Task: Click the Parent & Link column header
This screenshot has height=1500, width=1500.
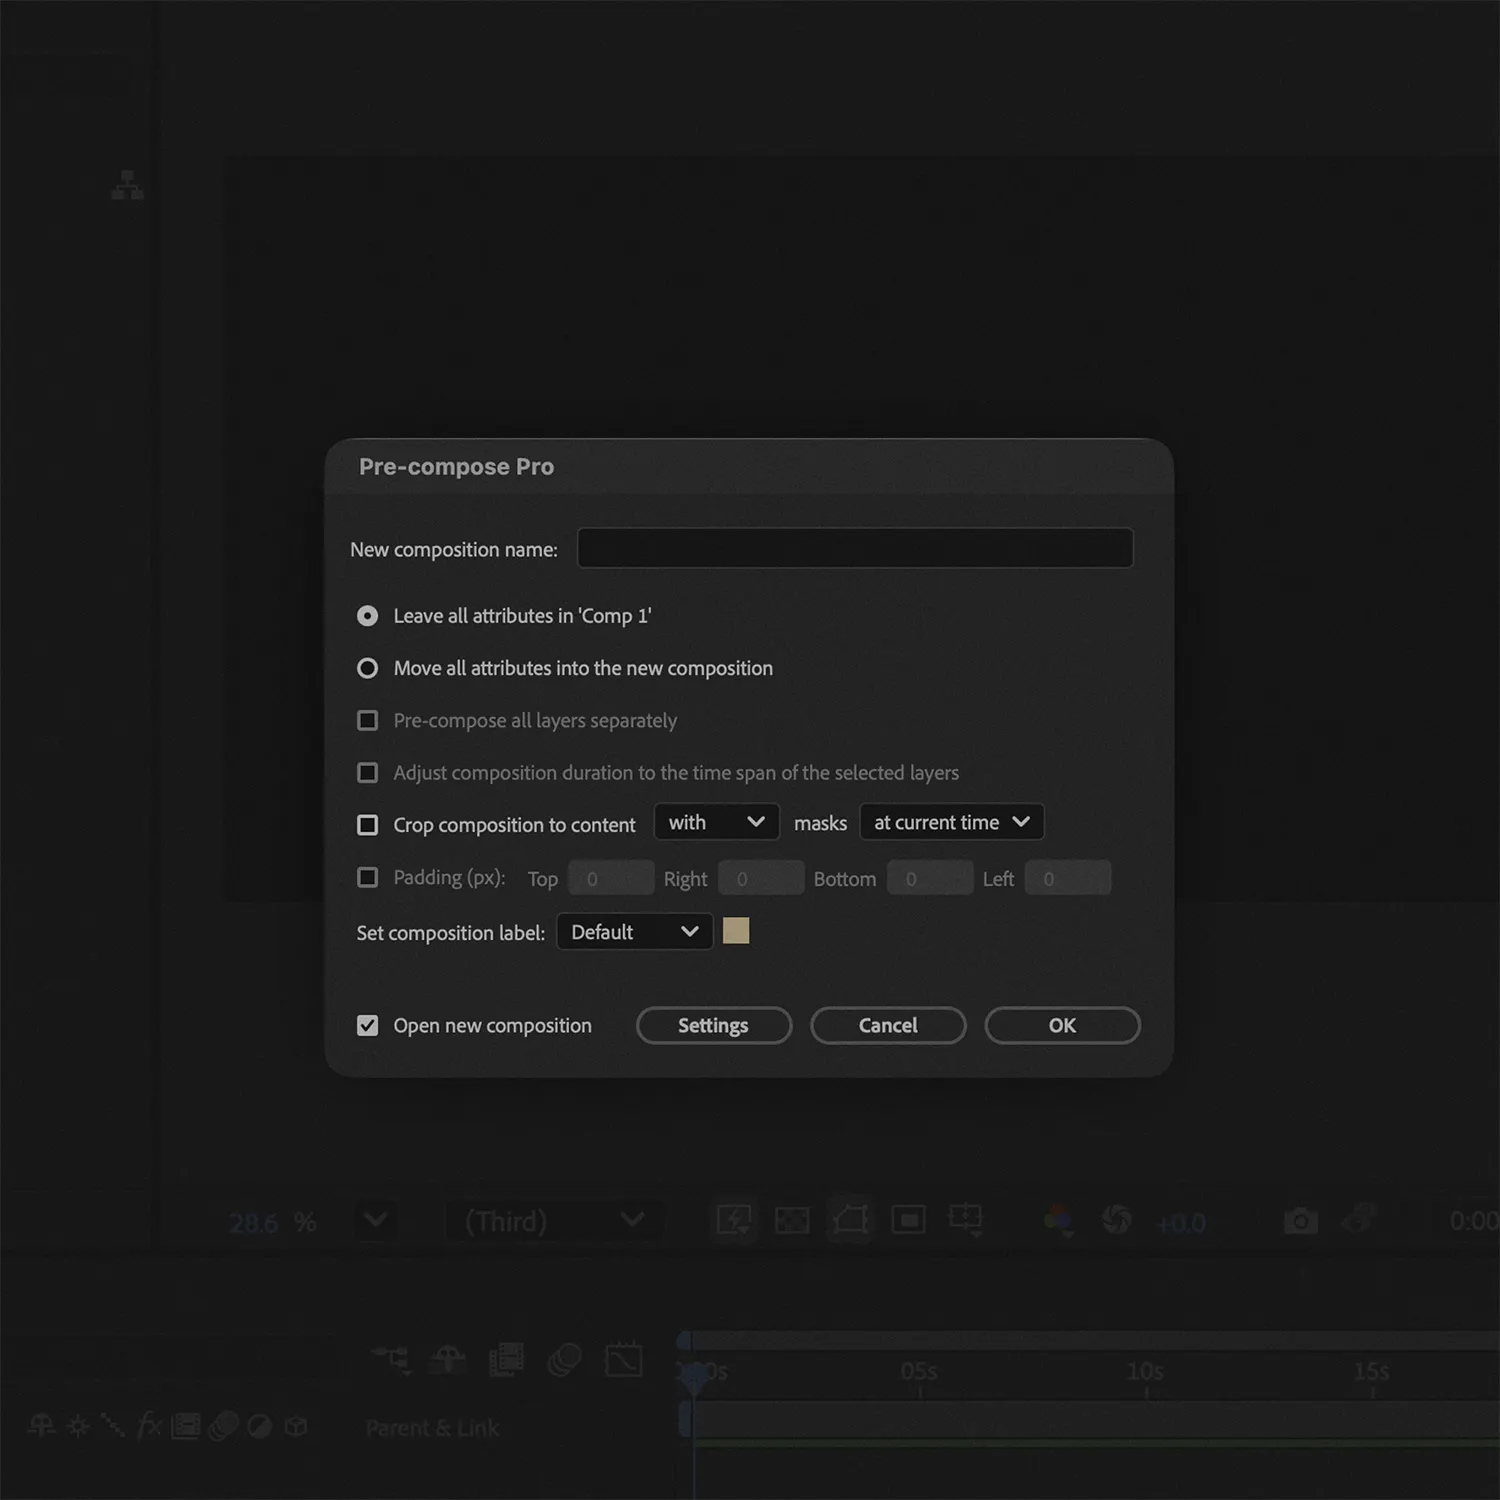Action: click(x=432, y=1428)
